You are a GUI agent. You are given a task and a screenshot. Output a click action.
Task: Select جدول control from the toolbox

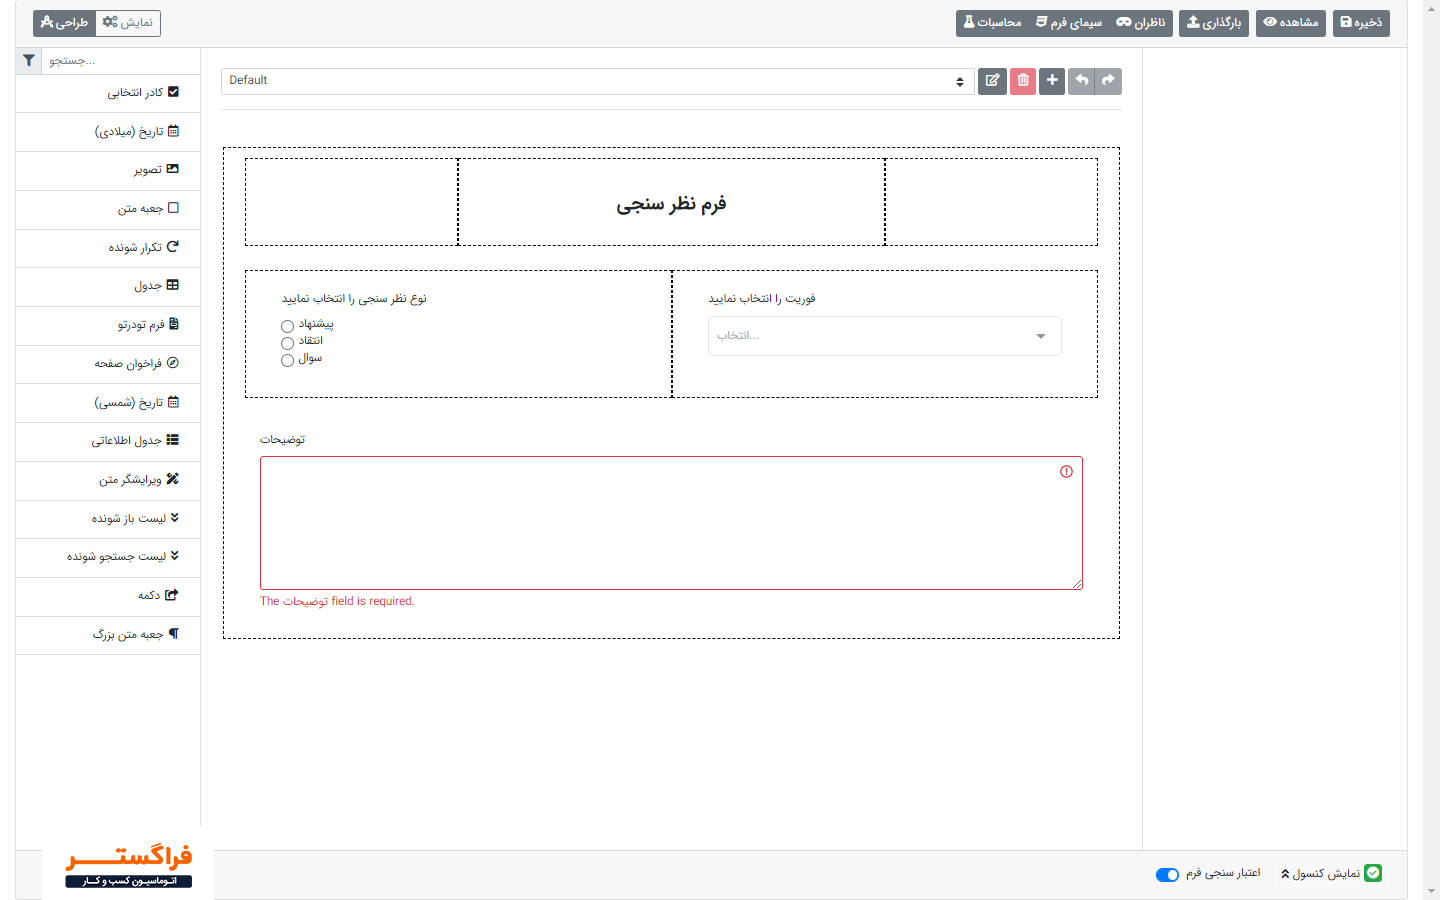(156, 286)
